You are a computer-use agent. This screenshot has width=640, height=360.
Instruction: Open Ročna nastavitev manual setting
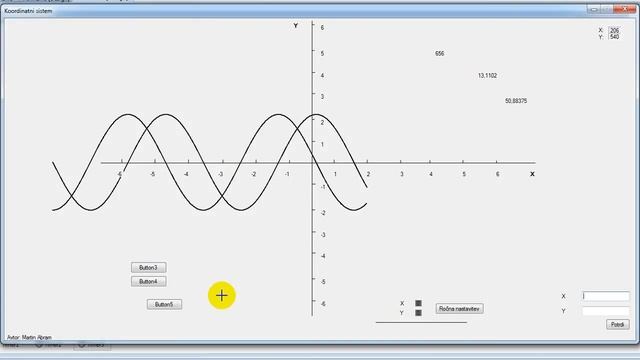pyautogui.click(x=460, y=309)
